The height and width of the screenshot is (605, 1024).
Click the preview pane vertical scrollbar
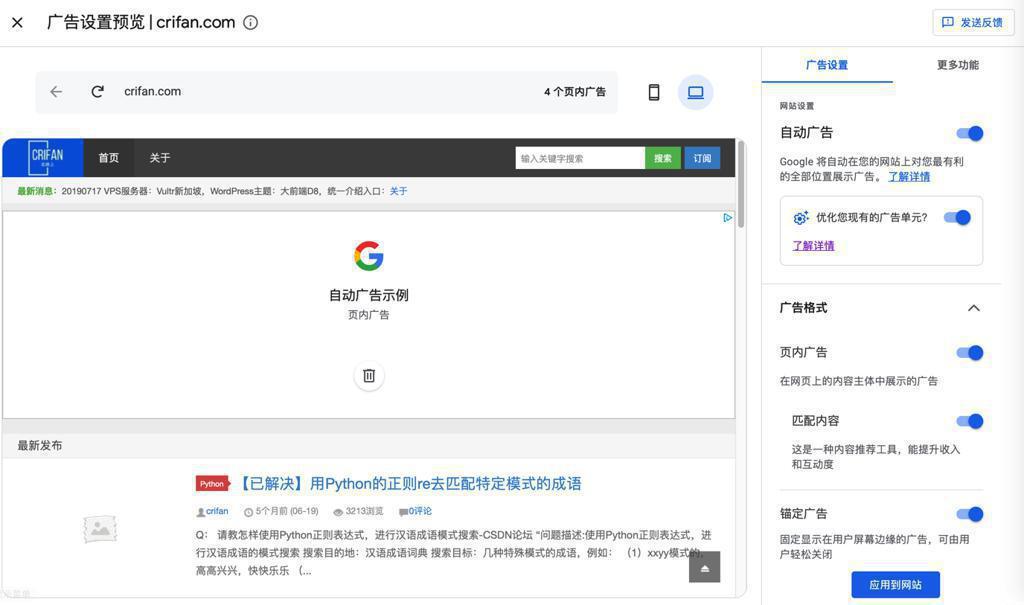(x=741, y=184)
